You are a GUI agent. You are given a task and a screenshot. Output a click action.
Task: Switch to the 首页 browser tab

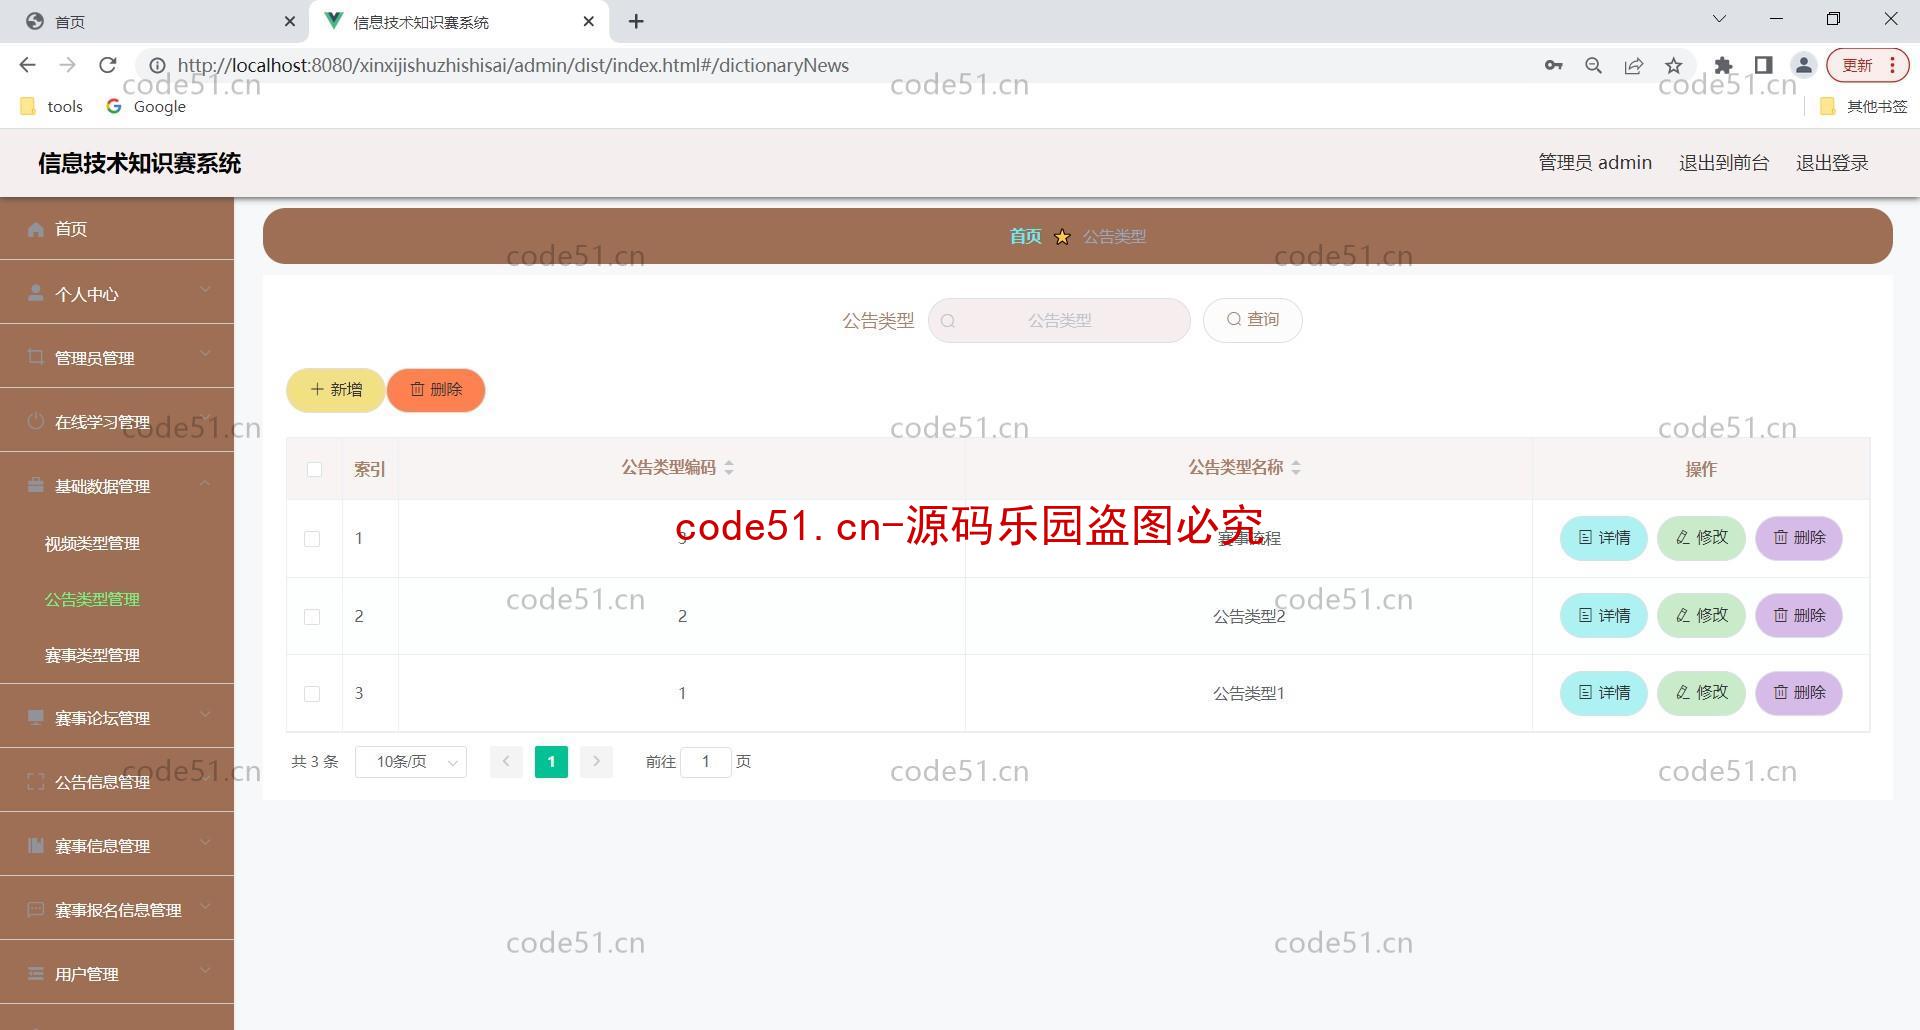tap(155, 21)
